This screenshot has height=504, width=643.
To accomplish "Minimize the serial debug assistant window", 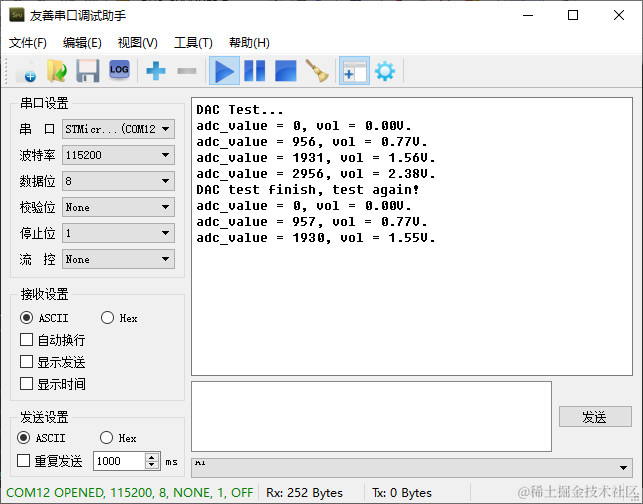I will (x=528, y=15).
